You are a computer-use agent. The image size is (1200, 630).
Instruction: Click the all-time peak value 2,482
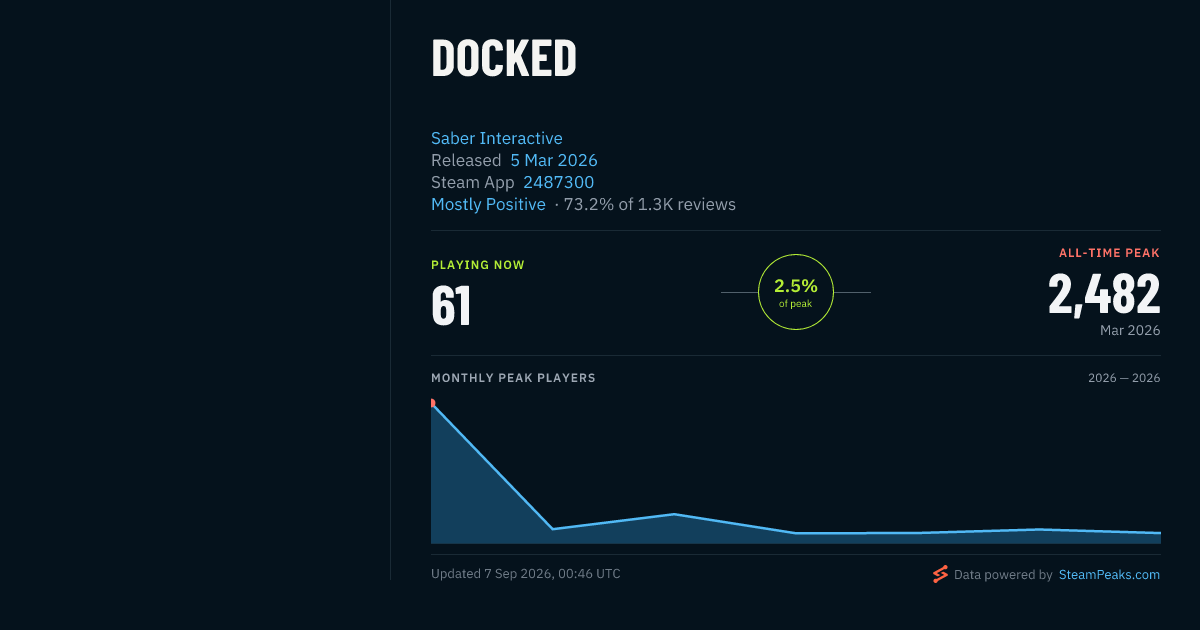point(1104,294)
